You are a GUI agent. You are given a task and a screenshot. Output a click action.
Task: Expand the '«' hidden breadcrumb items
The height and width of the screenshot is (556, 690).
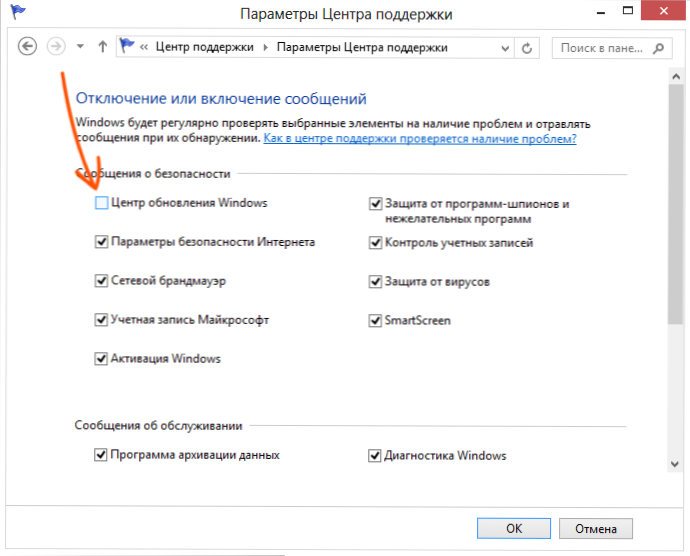tap(144, 47)
